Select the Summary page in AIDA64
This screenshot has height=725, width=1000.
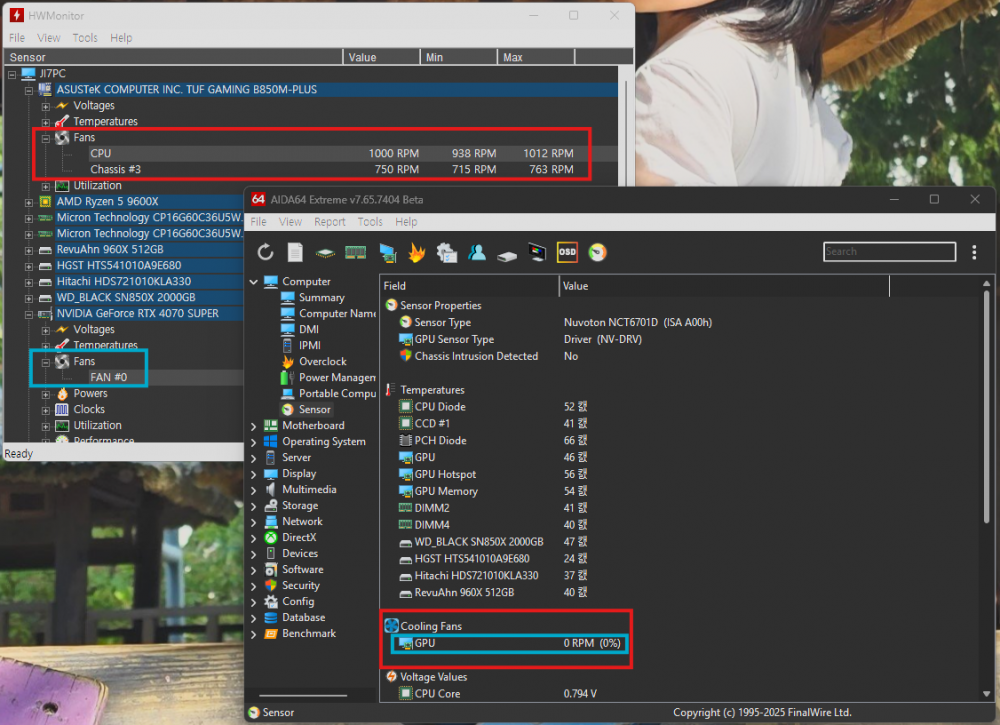pos(321,298)
